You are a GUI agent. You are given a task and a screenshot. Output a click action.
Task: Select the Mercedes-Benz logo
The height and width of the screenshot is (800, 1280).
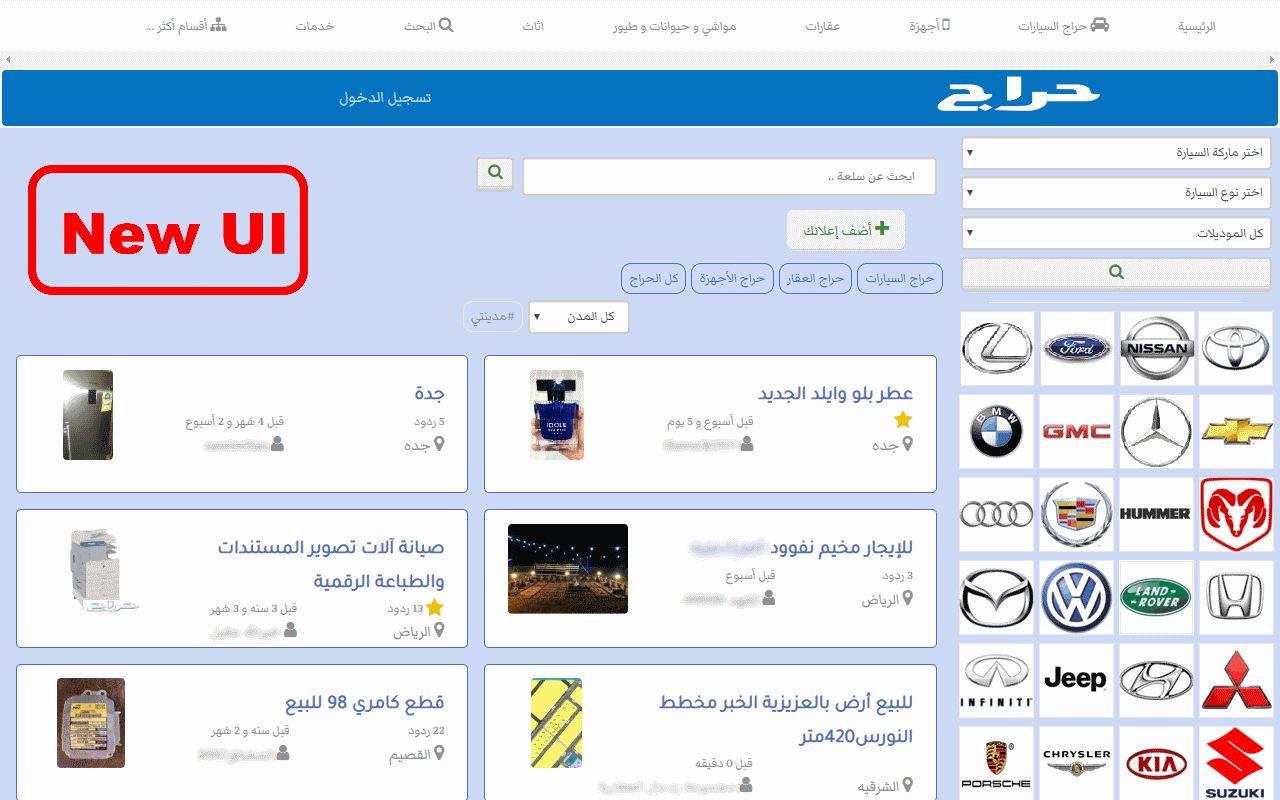click(x=1156, y=432)
